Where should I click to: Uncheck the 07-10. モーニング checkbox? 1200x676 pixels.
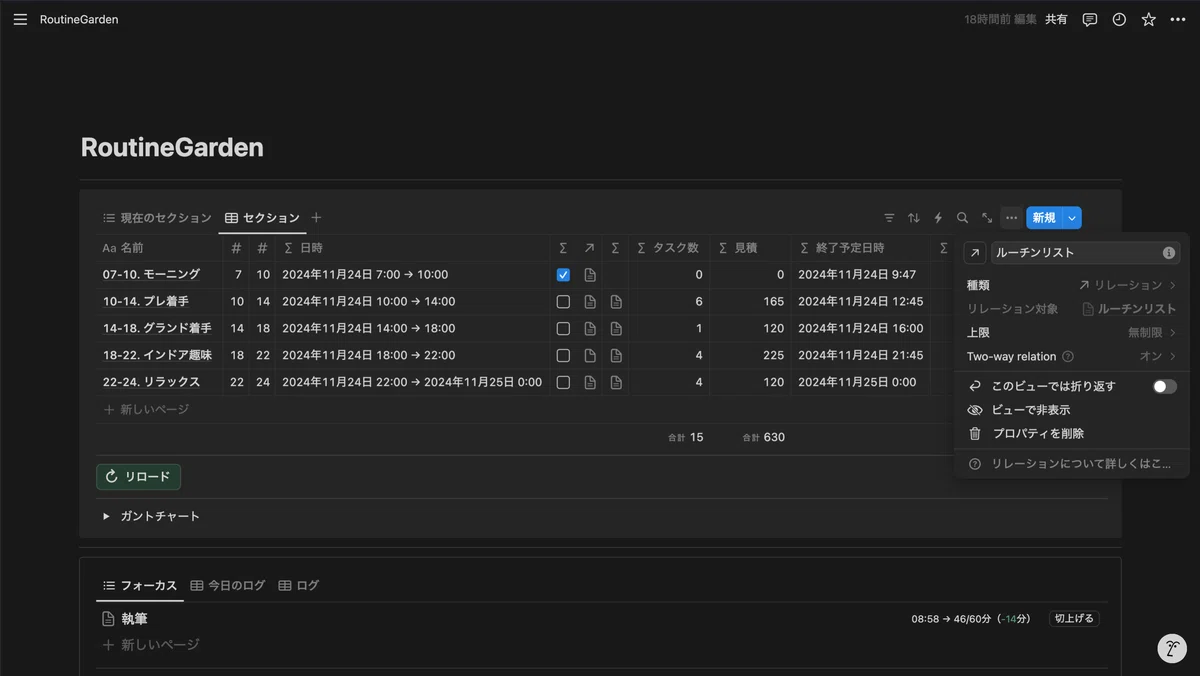[563, 274]
